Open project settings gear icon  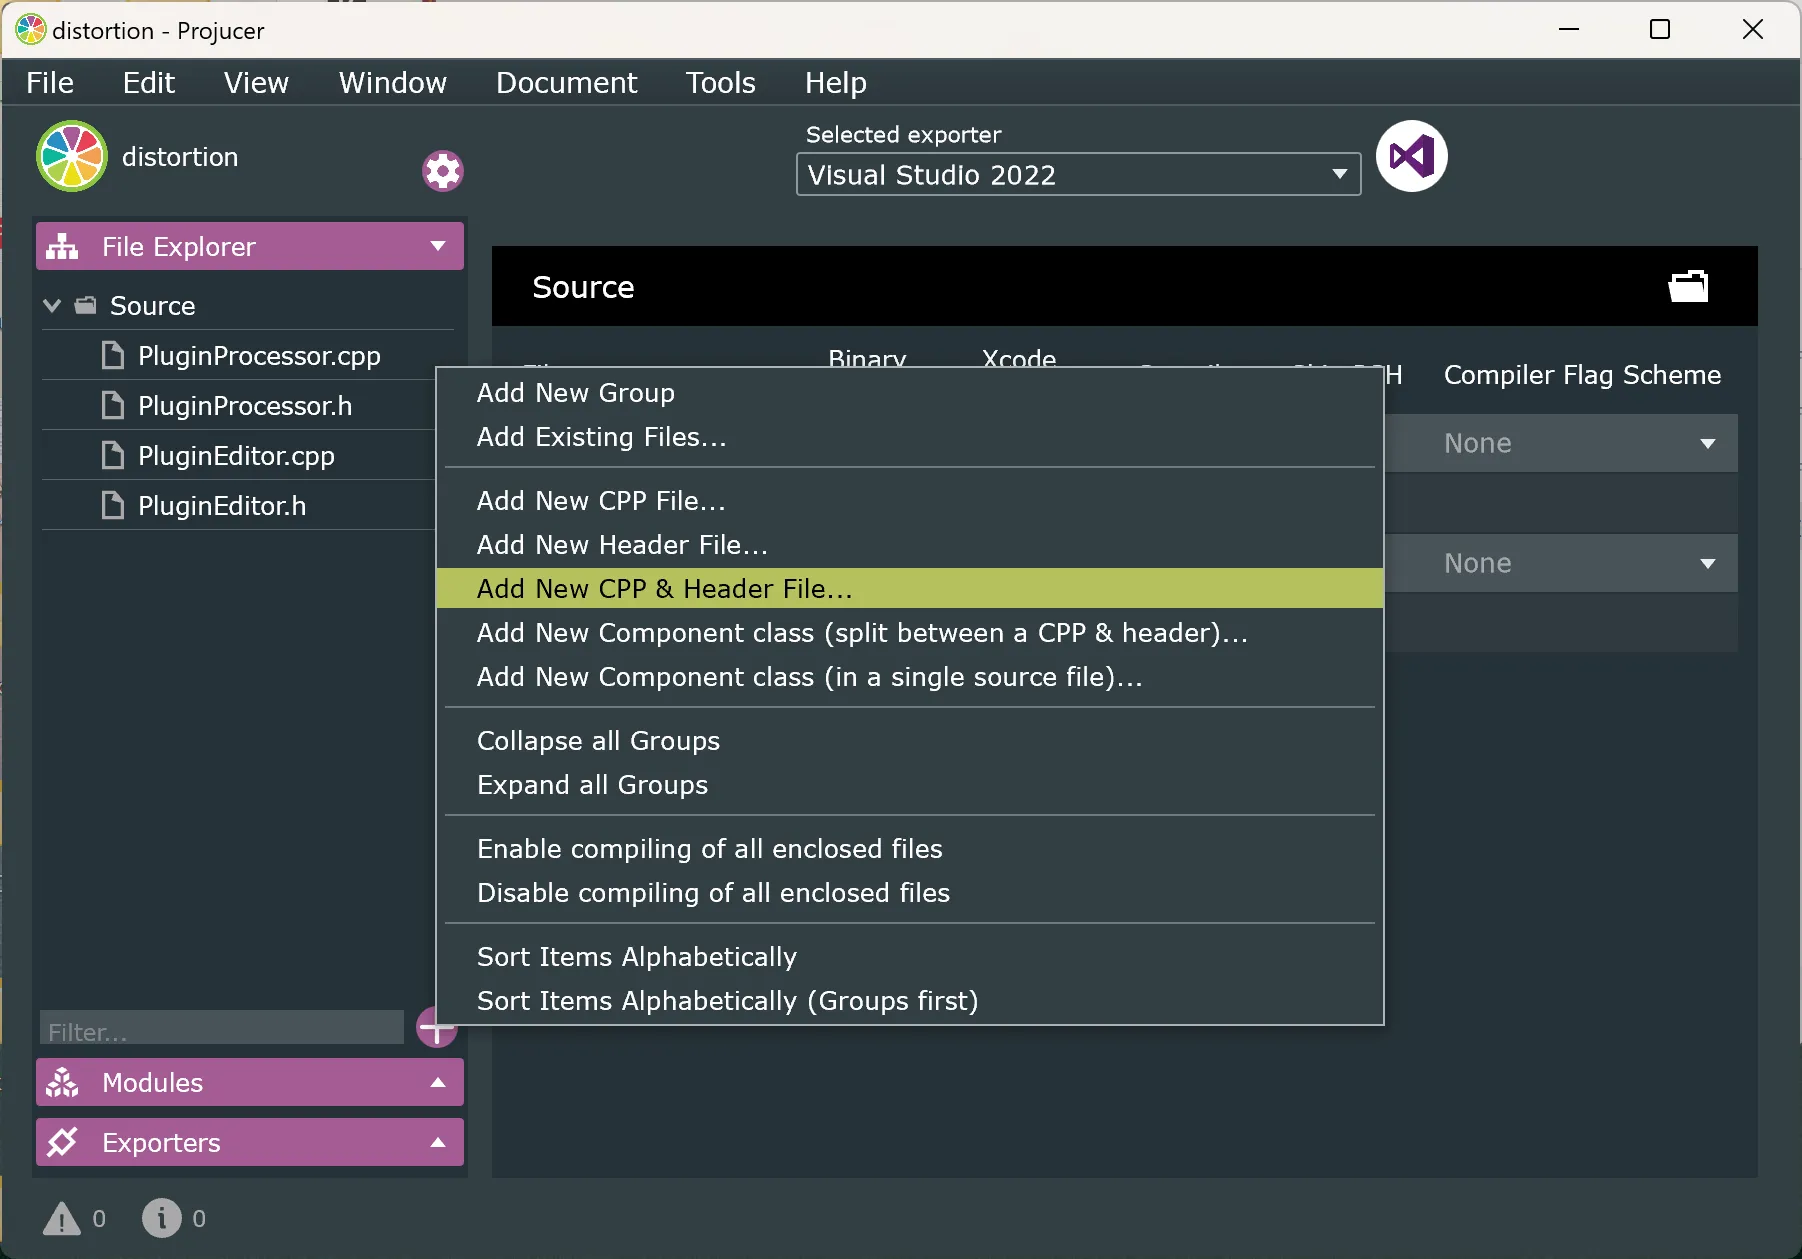(x=442, y=171)
